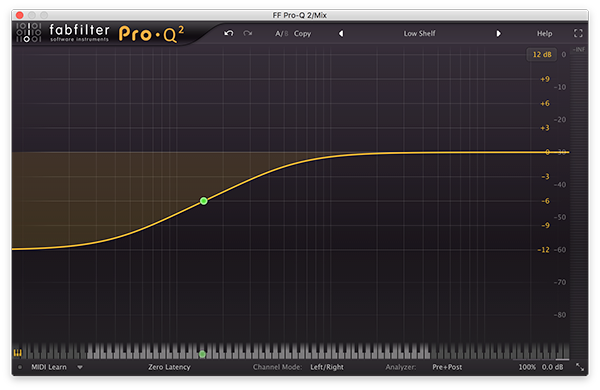Change Zero Latency processing mode
600x390 pixels.
point(169,367)
